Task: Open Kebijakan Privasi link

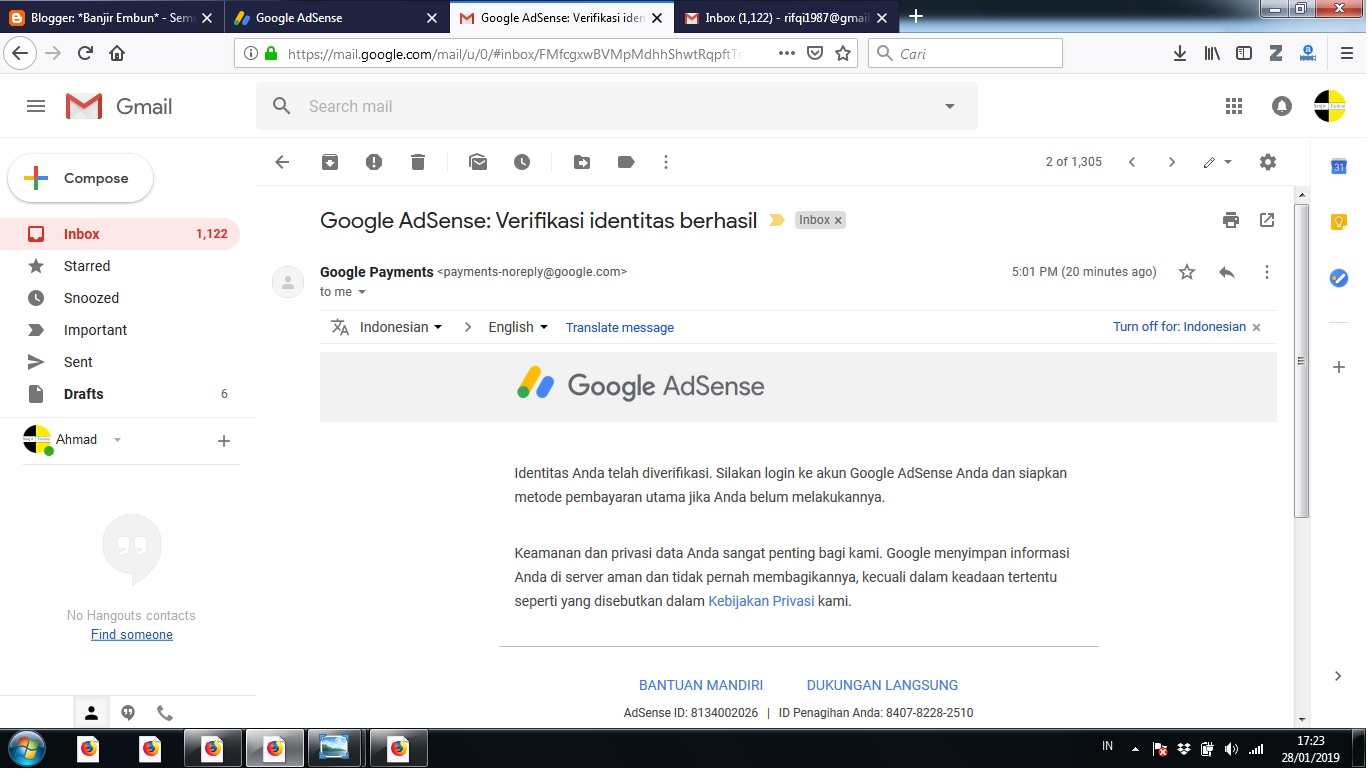Action: (x=761, y=601)
